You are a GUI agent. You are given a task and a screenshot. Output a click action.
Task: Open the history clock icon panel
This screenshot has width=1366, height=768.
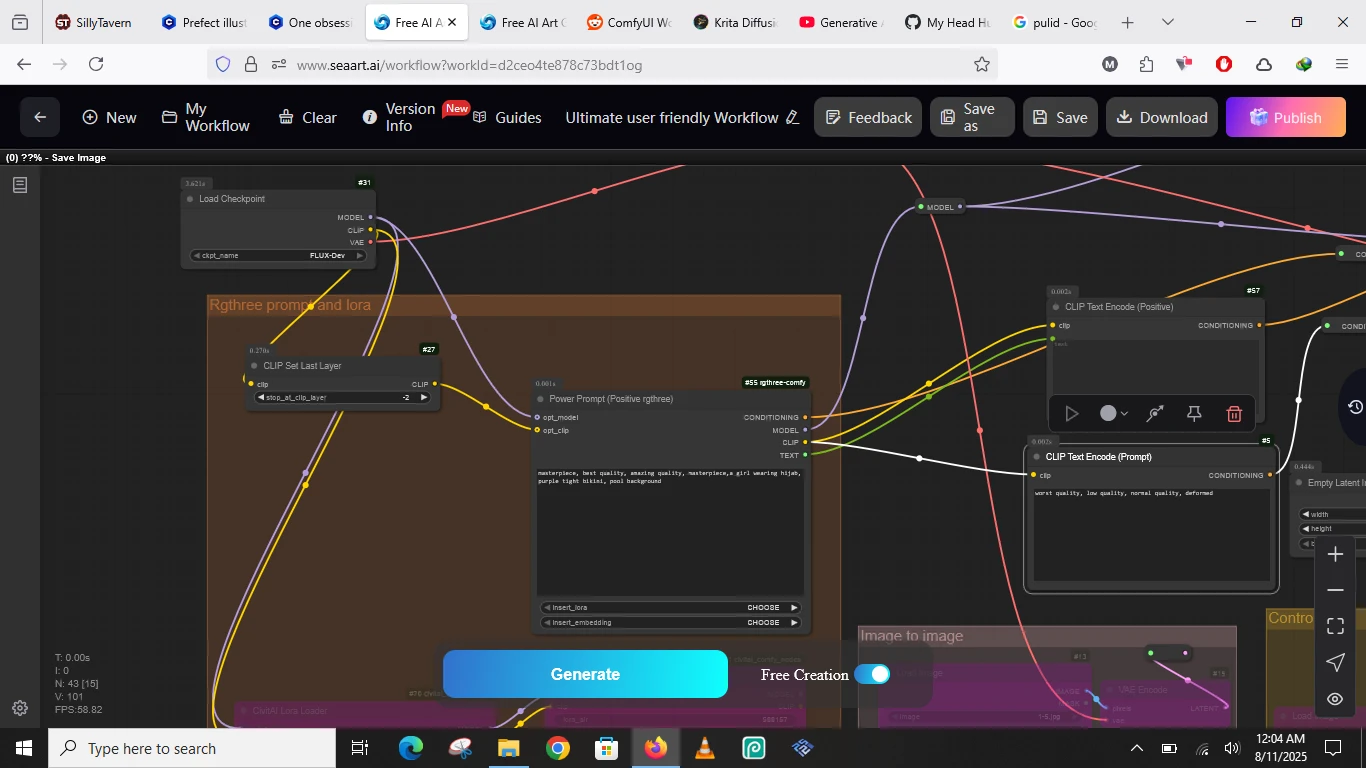[1355, 407]
